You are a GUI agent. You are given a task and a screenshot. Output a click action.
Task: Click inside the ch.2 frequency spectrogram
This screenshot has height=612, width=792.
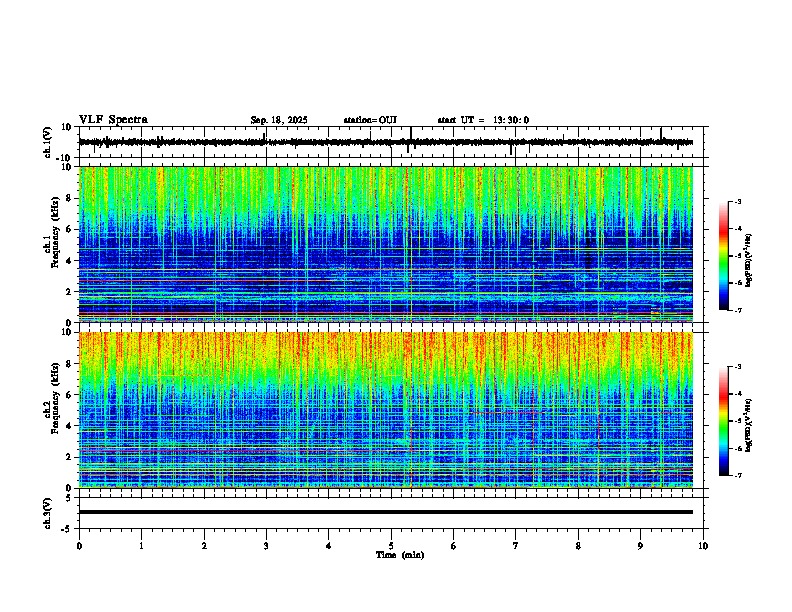pyautogui.click(x=386, y=410)
